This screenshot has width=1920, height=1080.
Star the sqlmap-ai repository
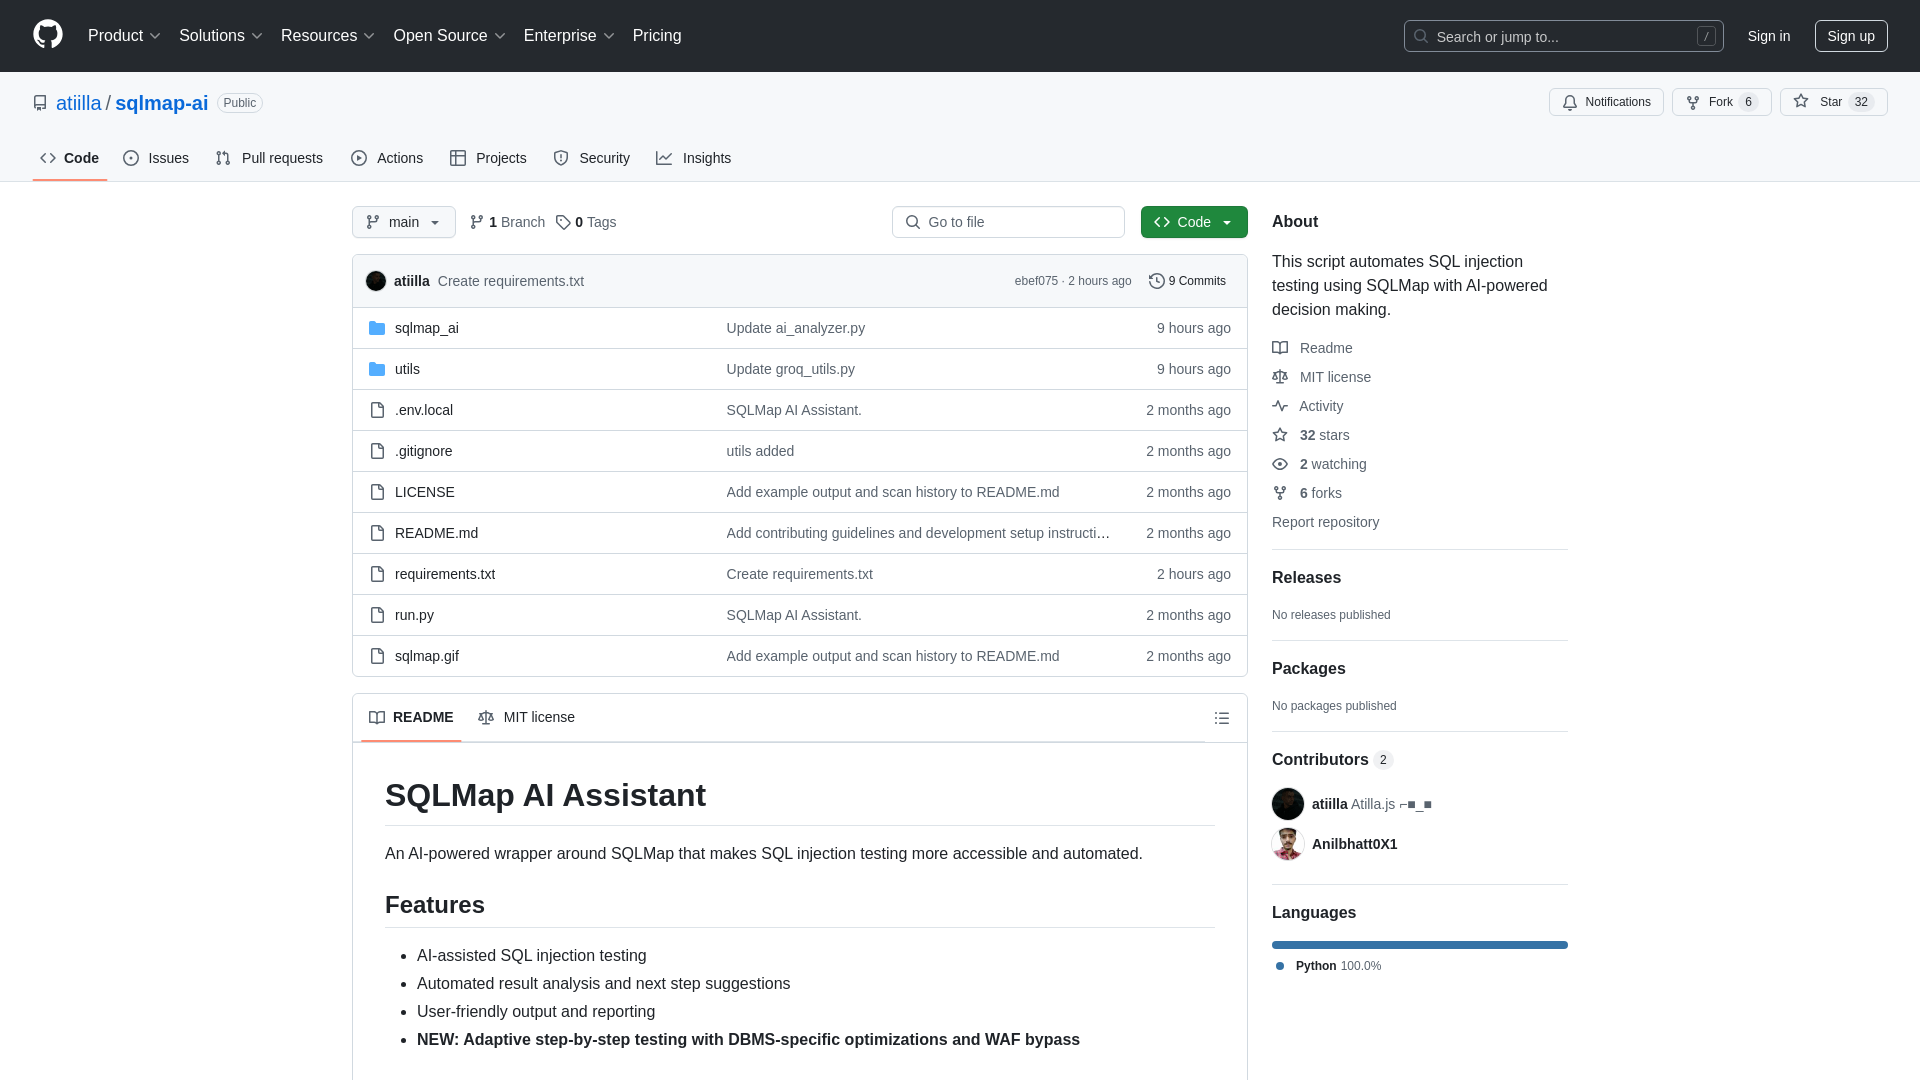(x=1833, y=102)
